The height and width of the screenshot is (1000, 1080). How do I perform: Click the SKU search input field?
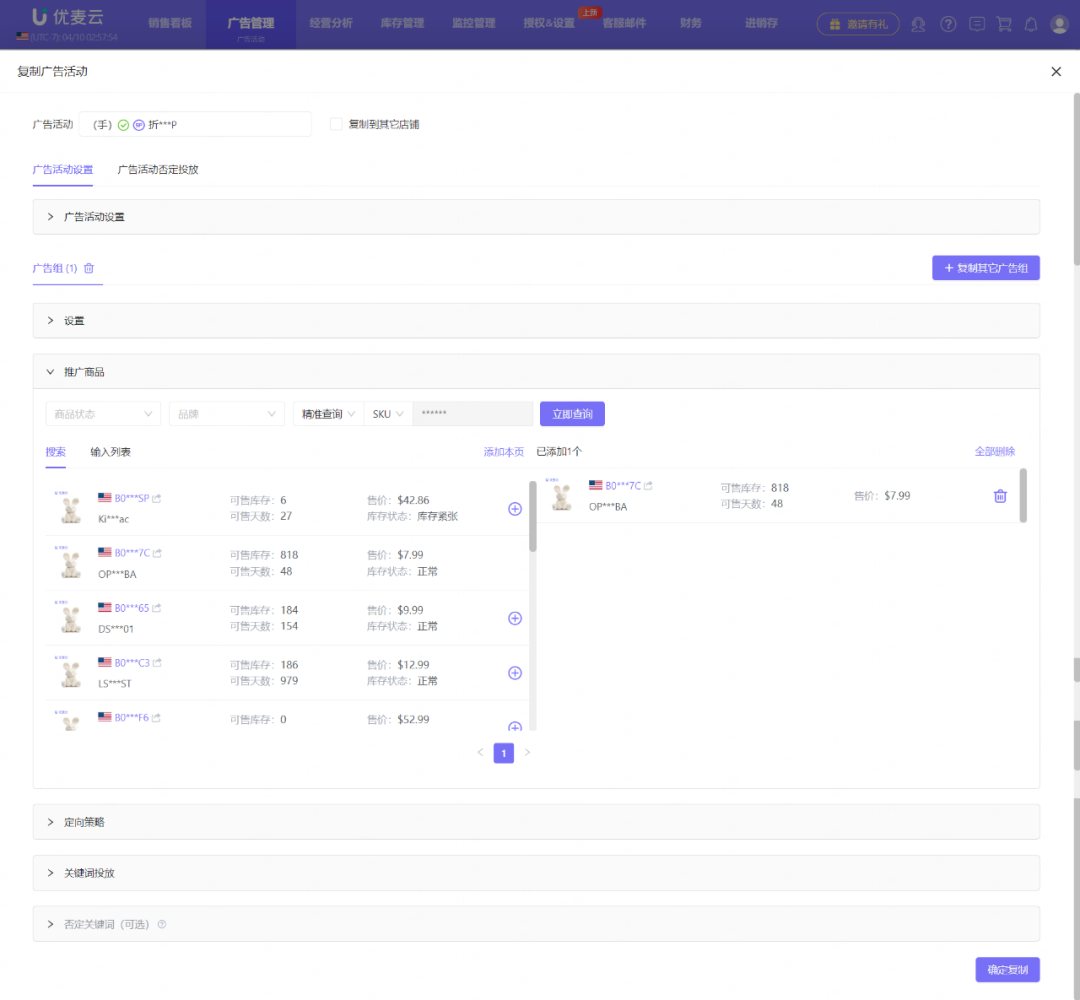point(472,414)
